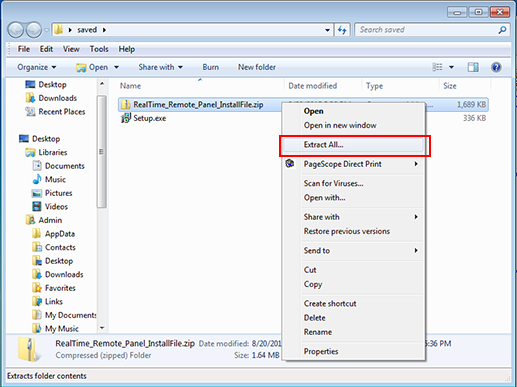The image size is (517, 387).
Task: Toggle the preview pane icon
Action: tap(473, 67)
